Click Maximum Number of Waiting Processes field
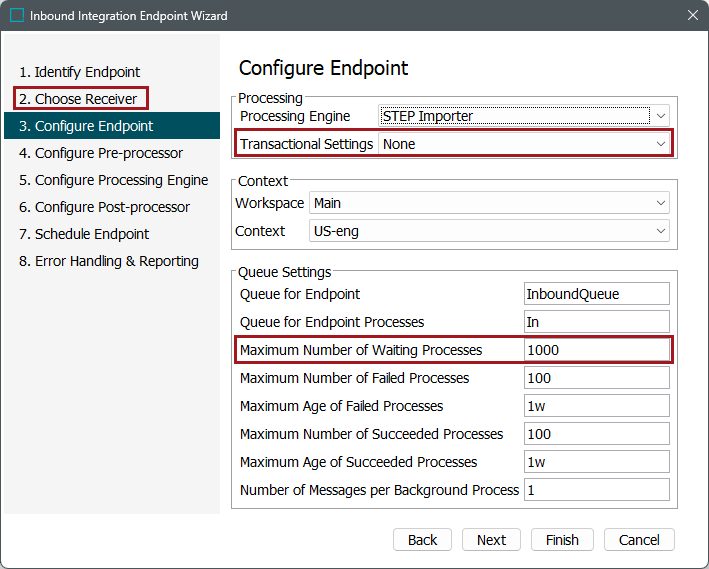Screen dimensions: 709x569 pyautogui.click(x=596, y=350)
